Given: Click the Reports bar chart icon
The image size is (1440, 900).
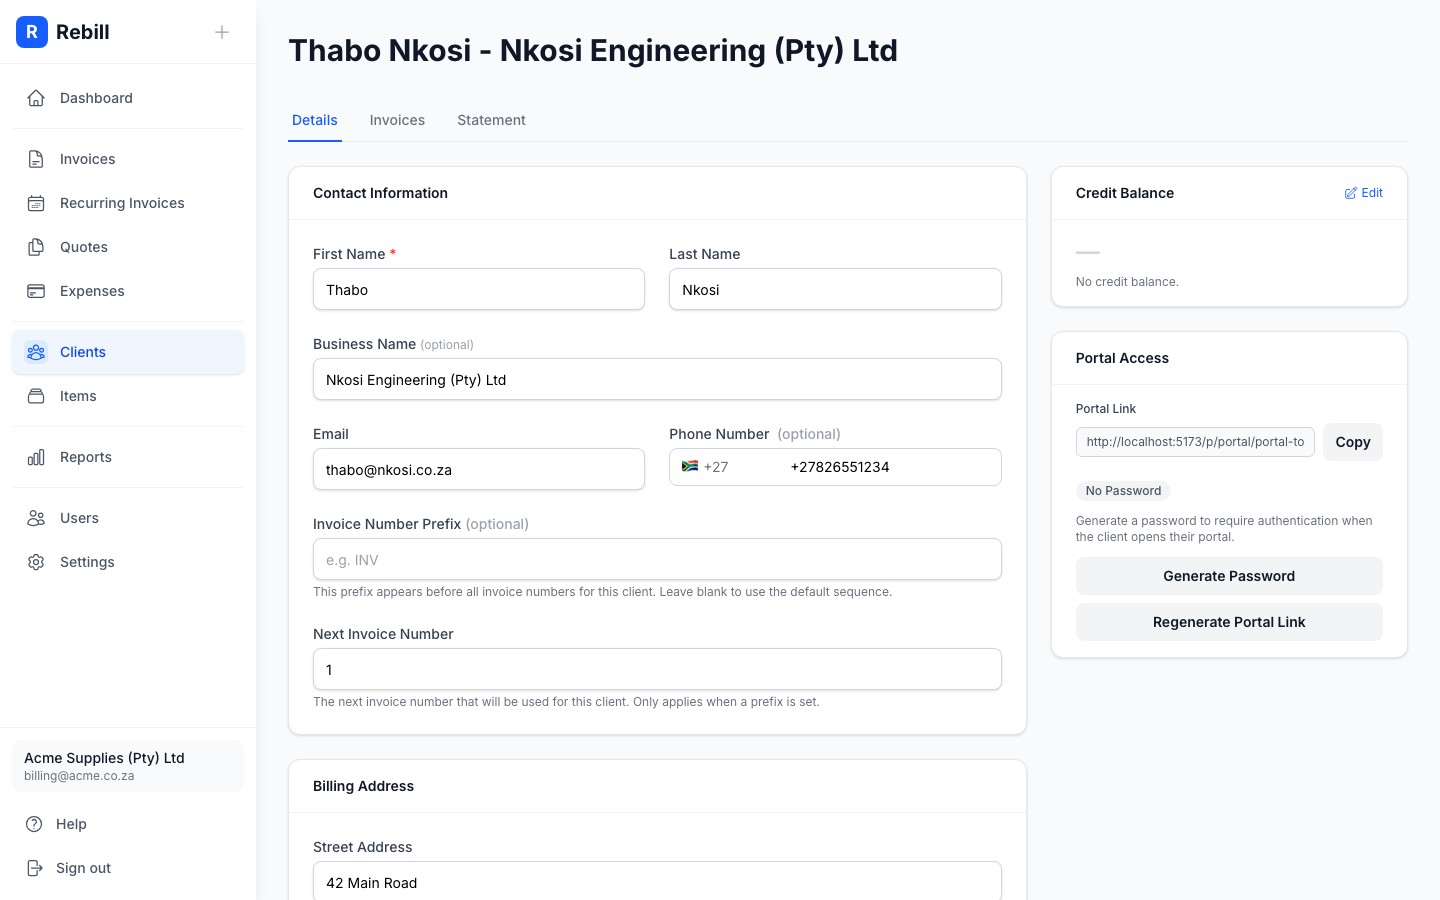Looking at the screenshot, I should [36, 457].
